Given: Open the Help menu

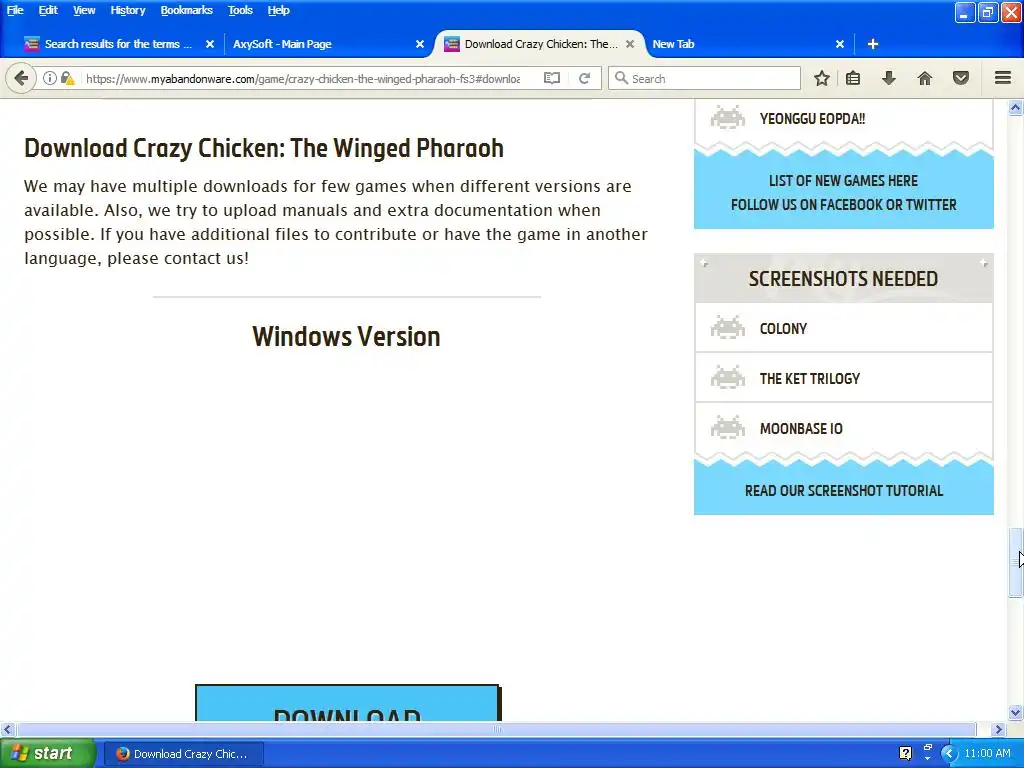Looking at the screenshot, I should 278,10.
